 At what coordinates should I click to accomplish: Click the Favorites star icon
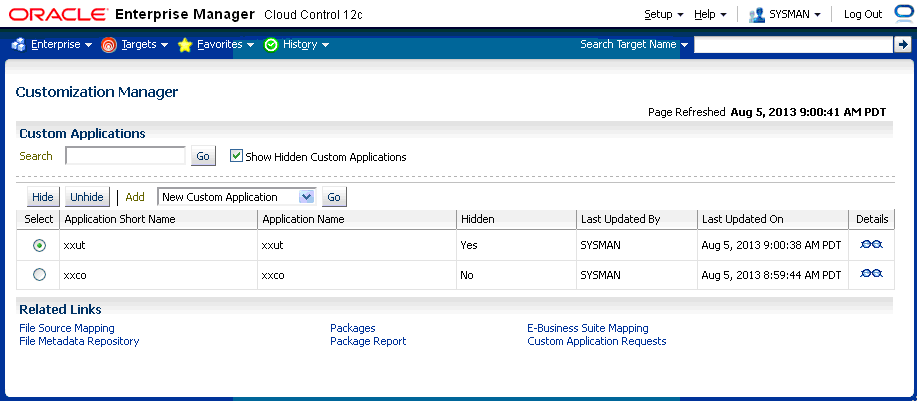[x=185, y=45]
